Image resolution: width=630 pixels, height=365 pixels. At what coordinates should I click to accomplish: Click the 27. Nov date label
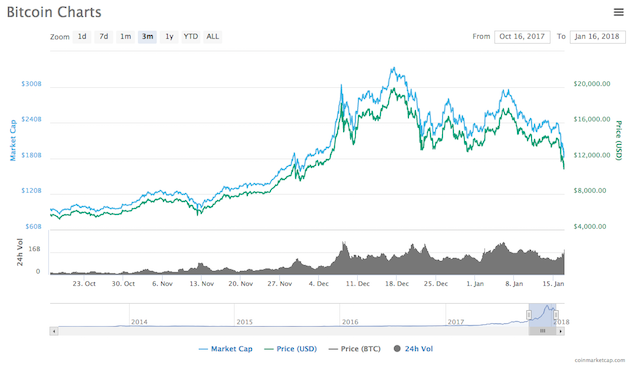tap(280, 284)
